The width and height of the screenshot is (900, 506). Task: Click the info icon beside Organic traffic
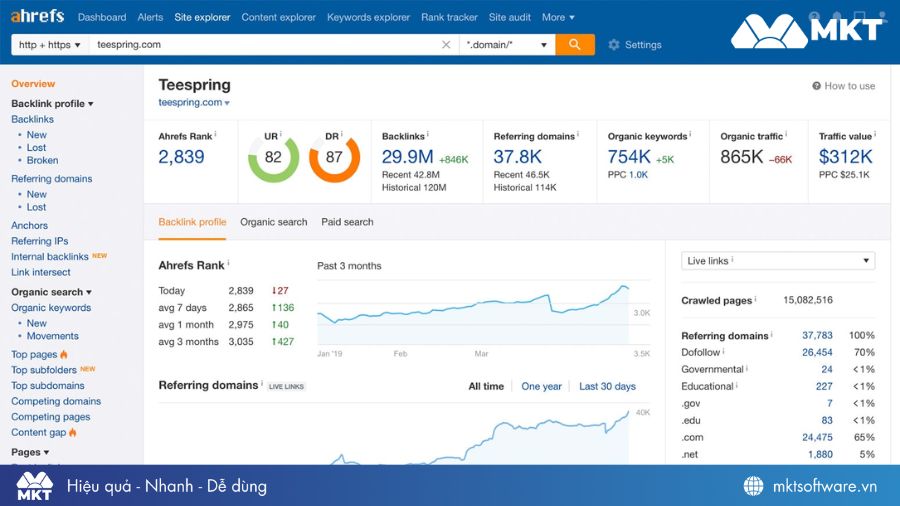786,134
